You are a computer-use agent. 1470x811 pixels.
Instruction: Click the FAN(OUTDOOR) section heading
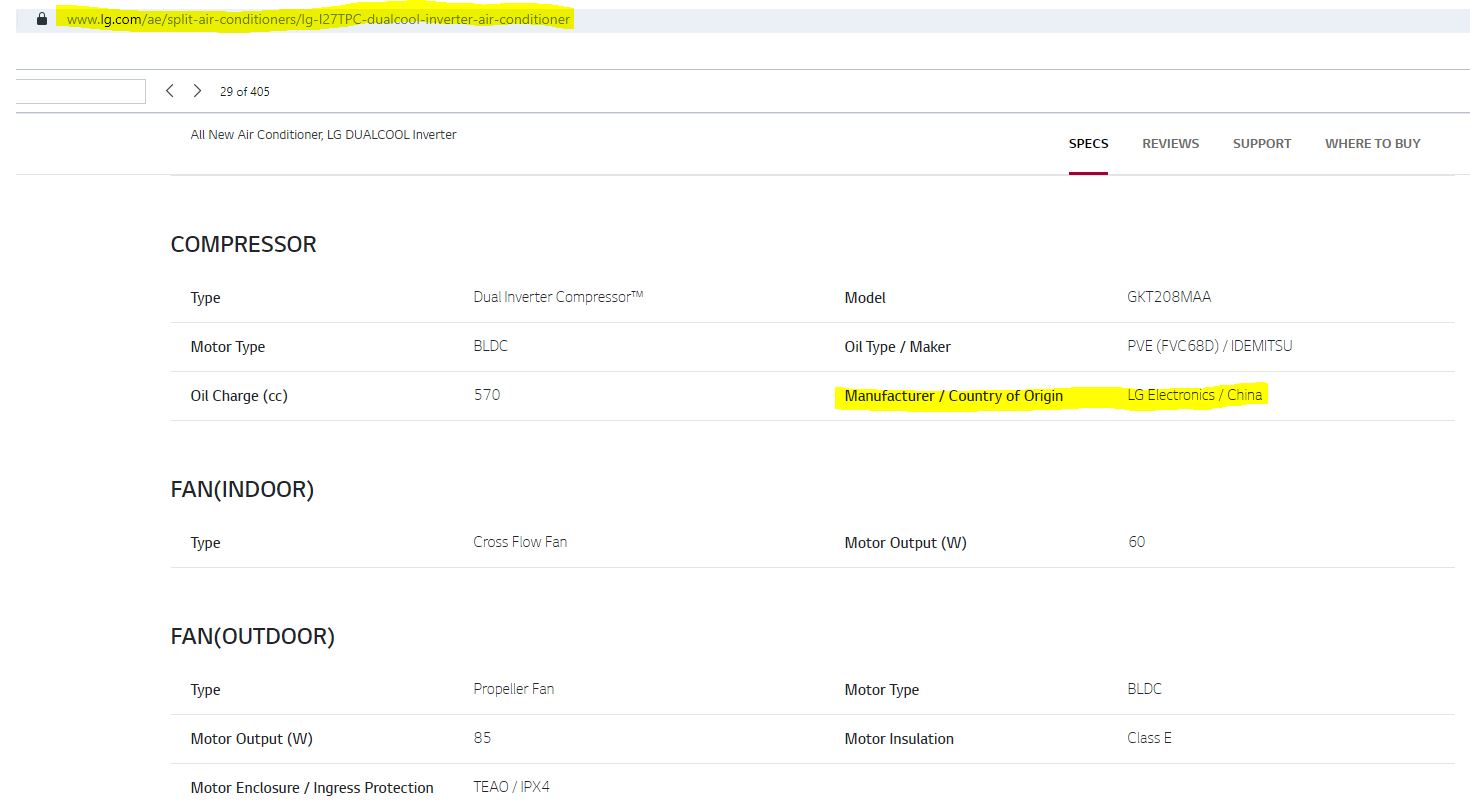(252, 637)
